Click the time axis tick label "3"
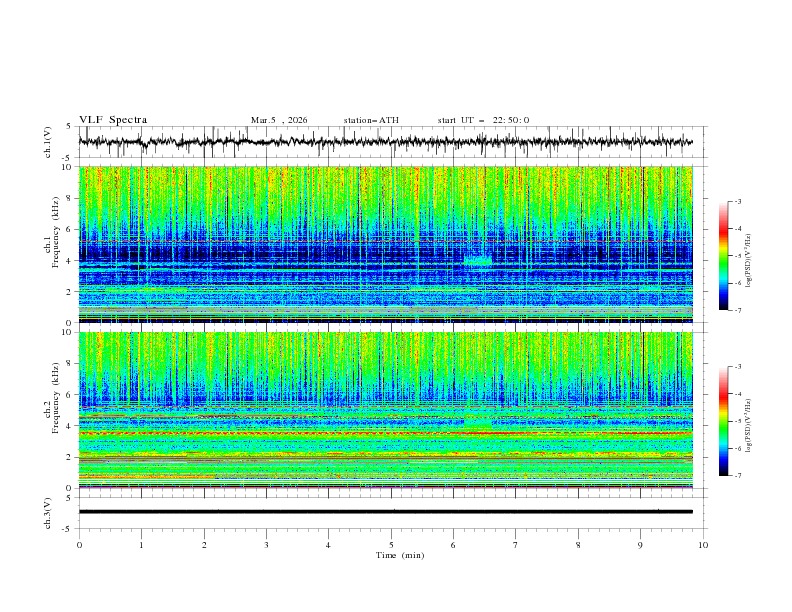 coord(266,545)
